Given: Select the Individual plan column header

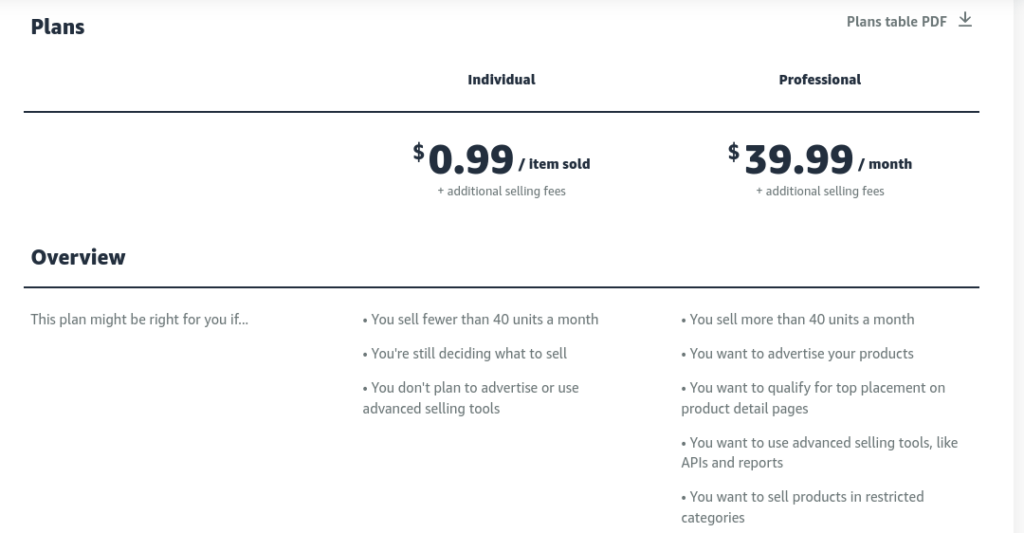Looking at the screenshot, I should click(x=502, y=80).
